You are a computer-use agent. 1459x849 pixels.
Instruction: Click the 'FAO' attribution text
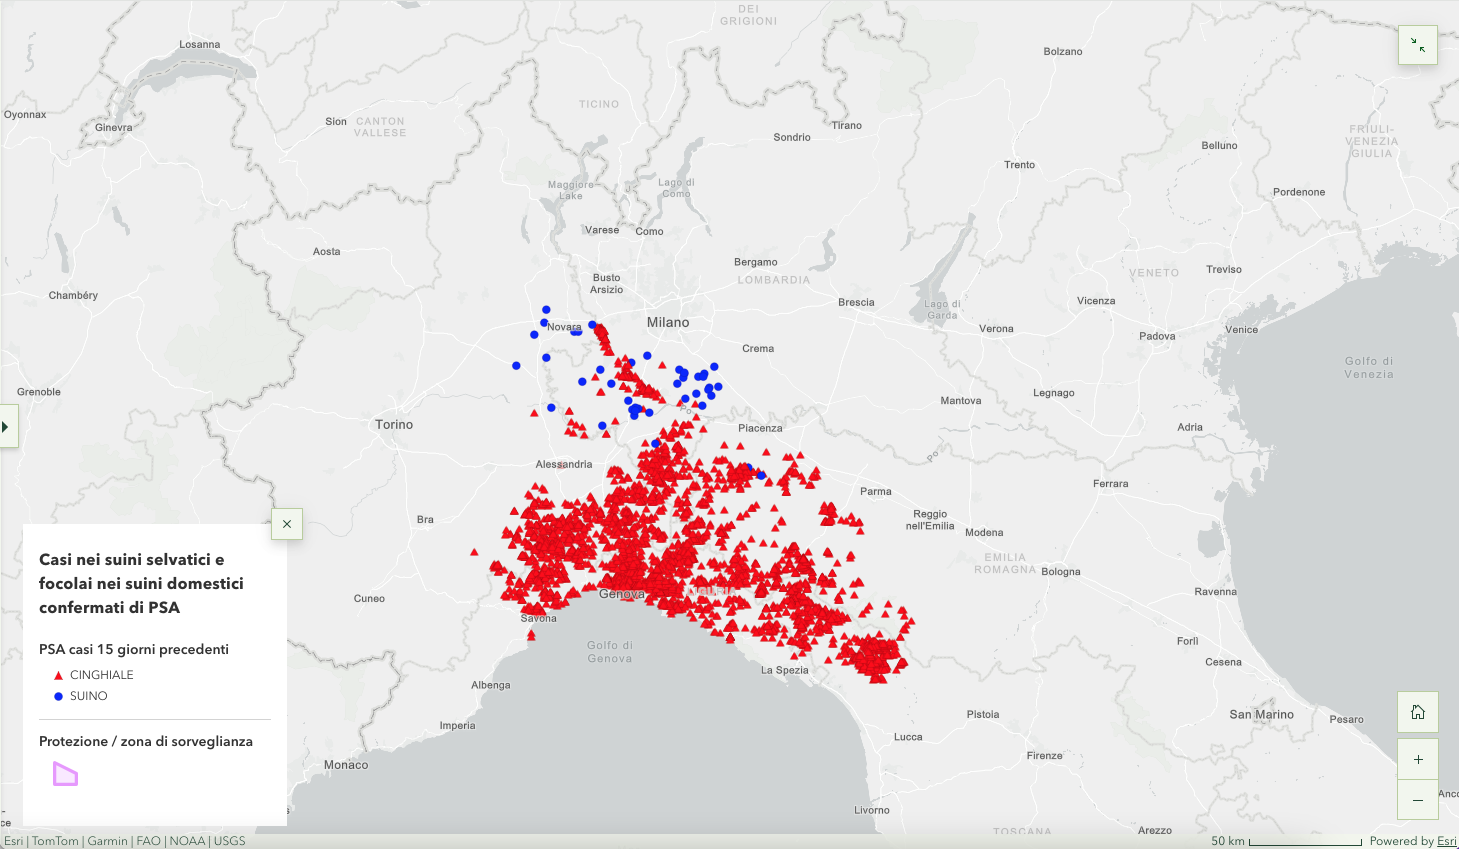(148, 841)
